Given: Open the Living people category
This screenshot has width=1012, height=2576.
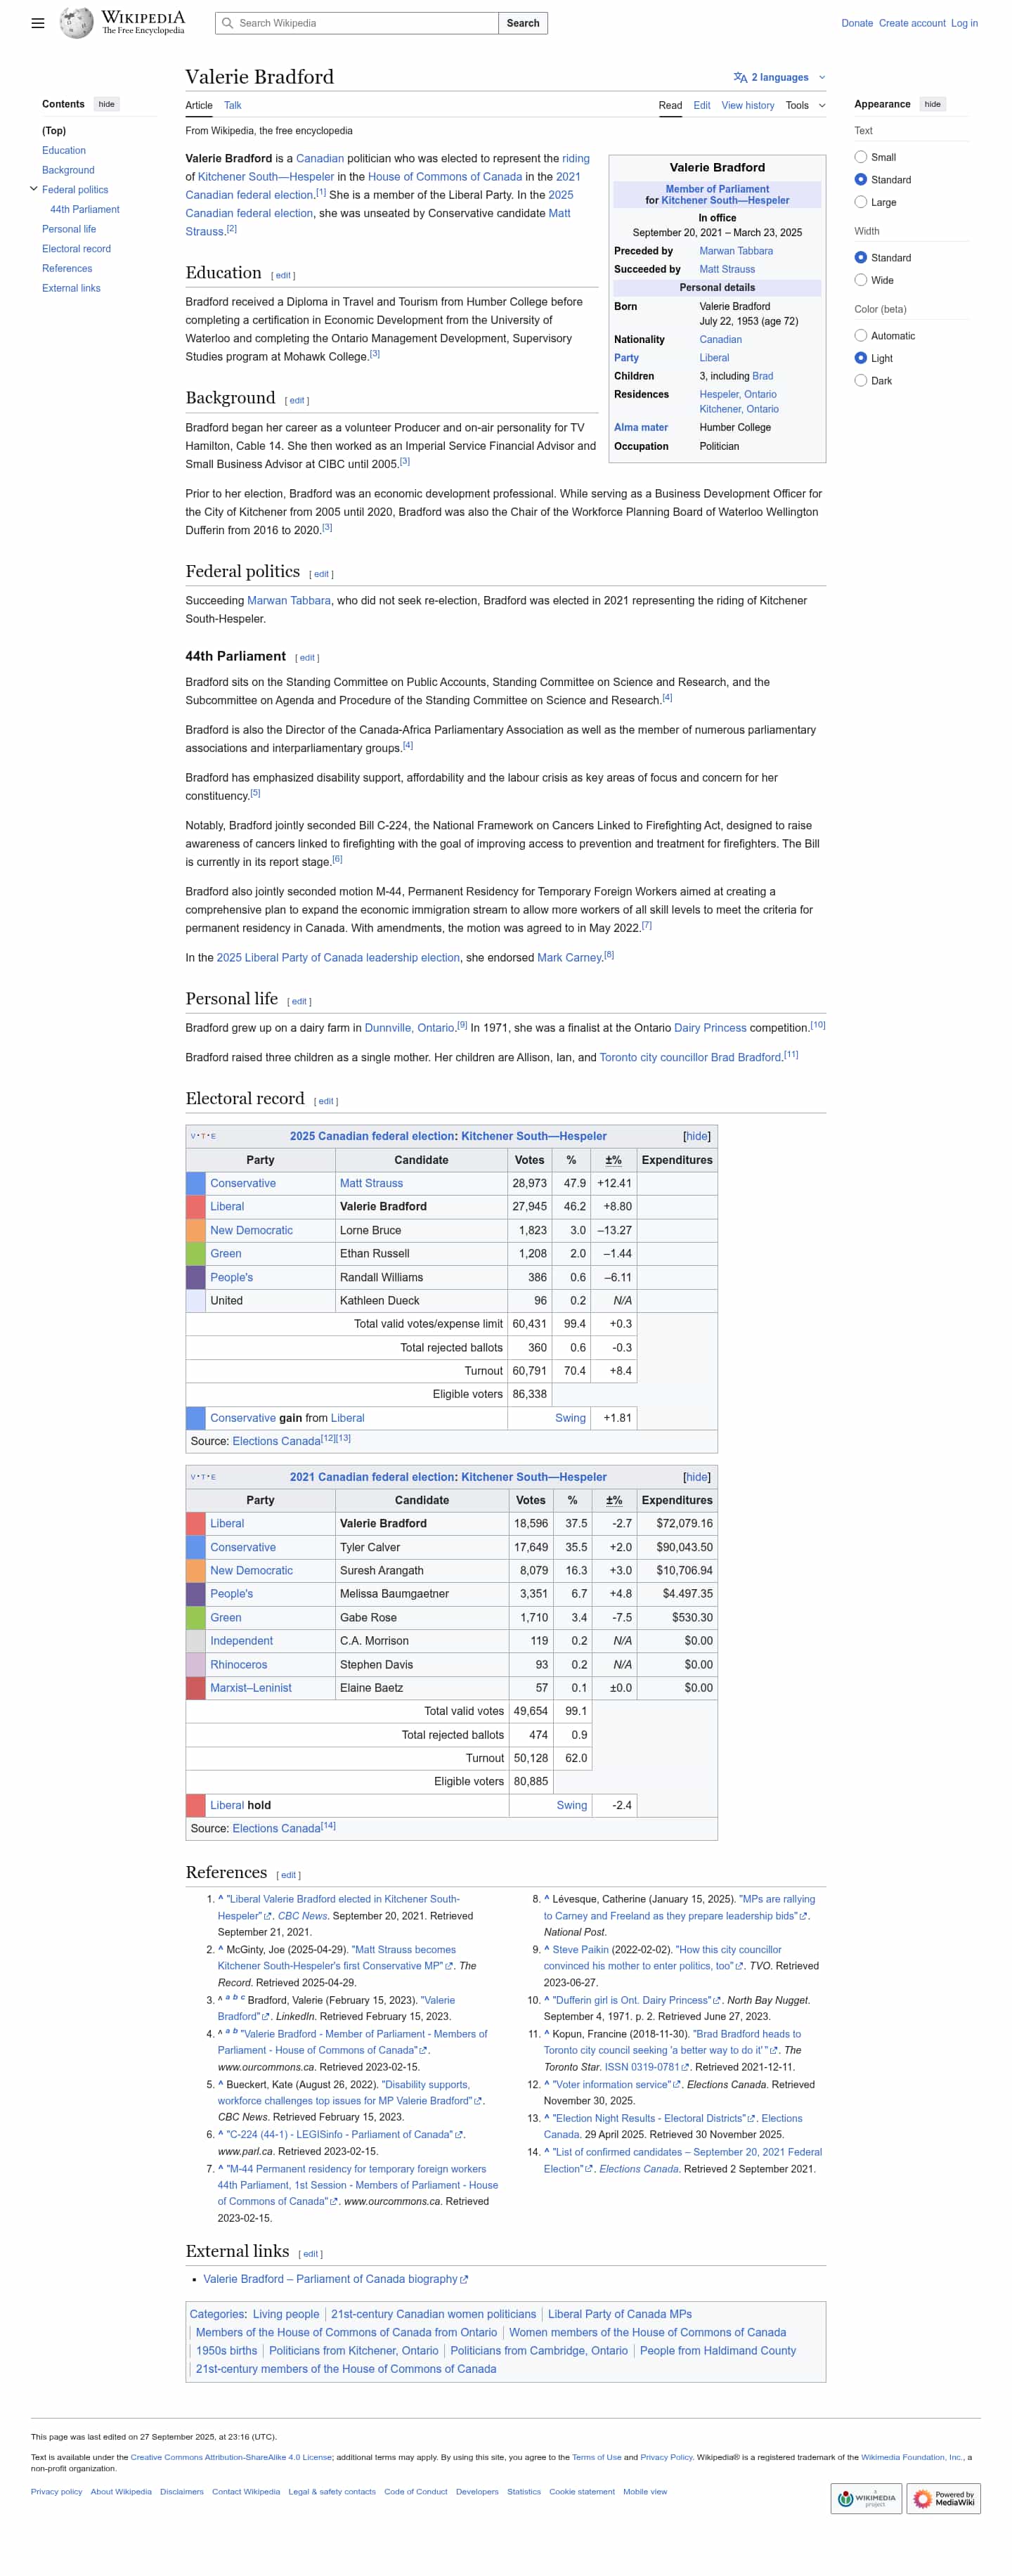Looking at the screenshot, I should coord(286,2314).
